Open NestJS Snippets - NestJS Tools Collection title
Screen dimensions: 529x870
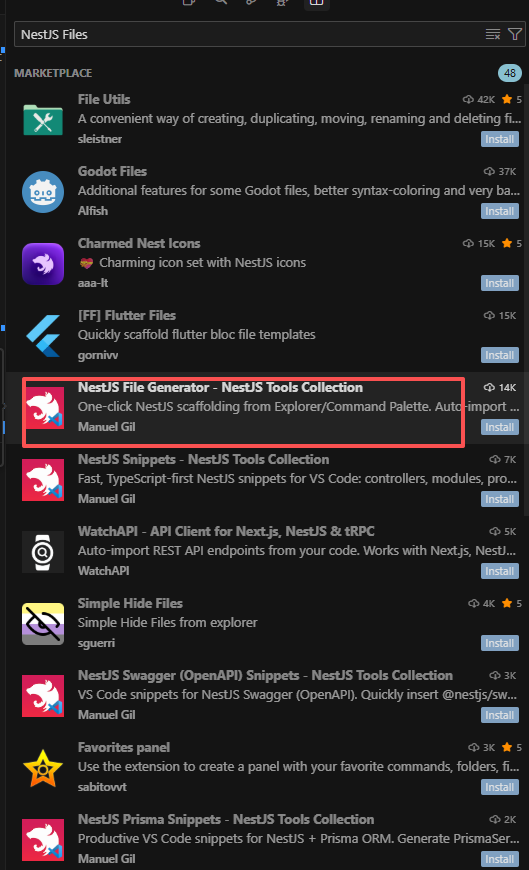click(203, 459)
